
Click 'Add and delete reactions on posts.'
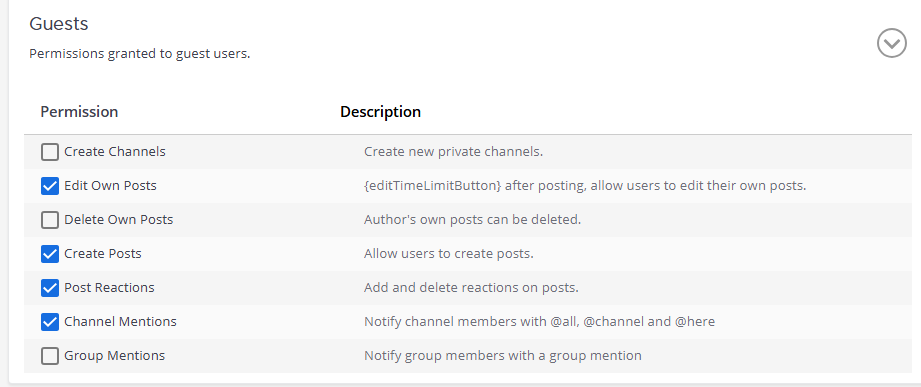coord(472,288)
